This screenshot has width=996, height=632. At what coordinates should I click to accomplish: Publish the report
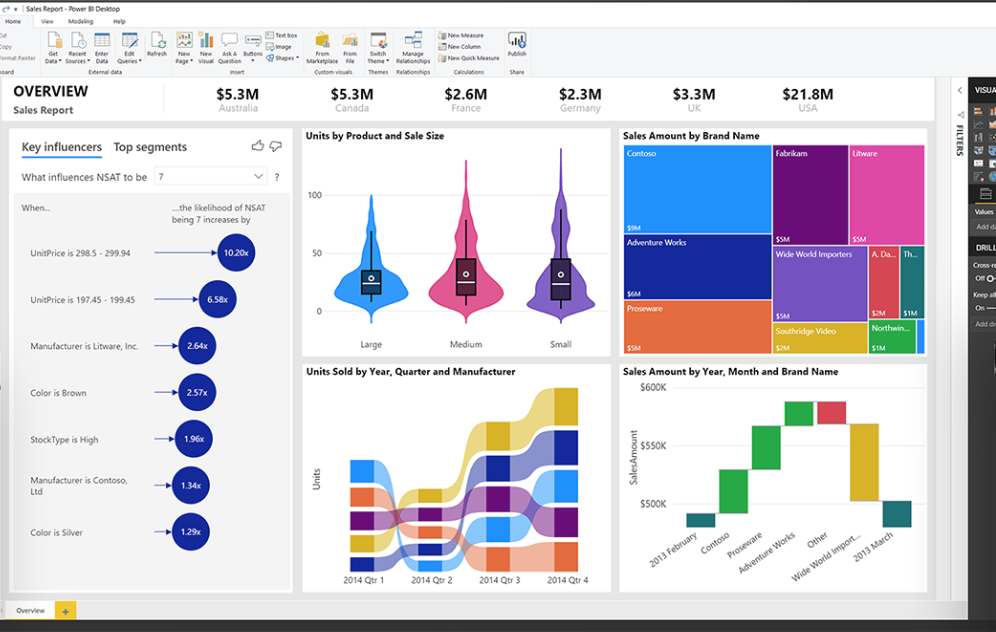point(516,44)
